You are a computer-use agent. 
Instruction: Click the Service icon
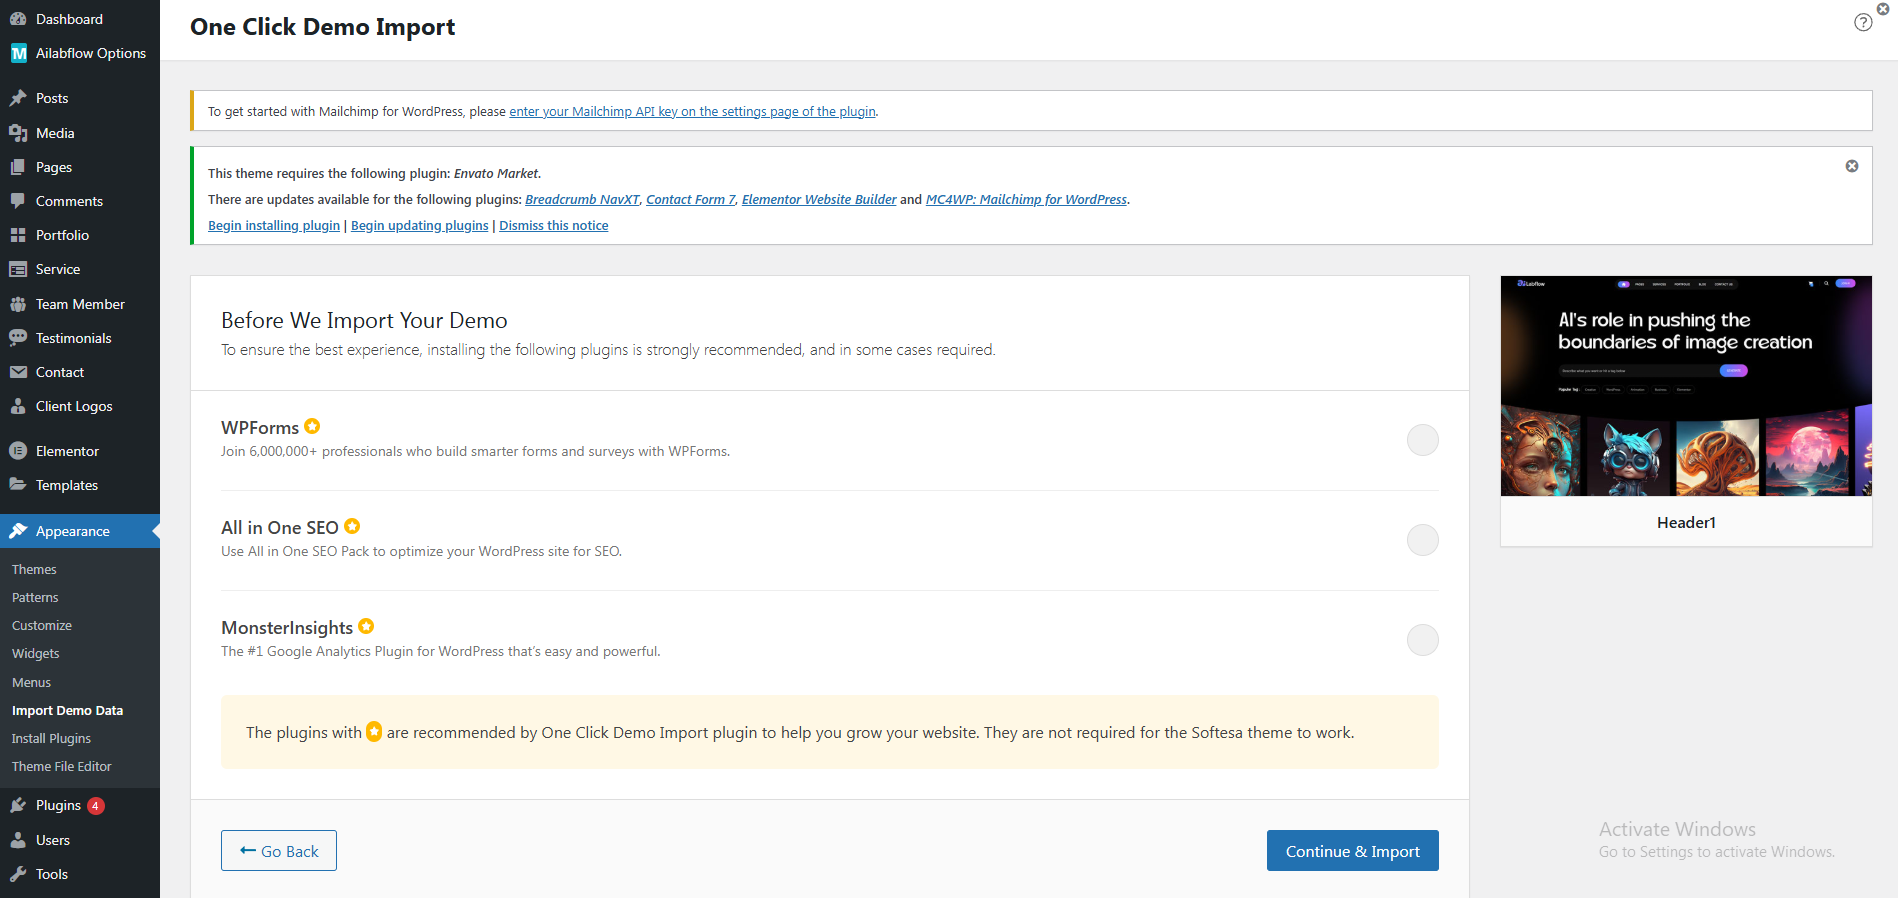click(x=18, y=269)
